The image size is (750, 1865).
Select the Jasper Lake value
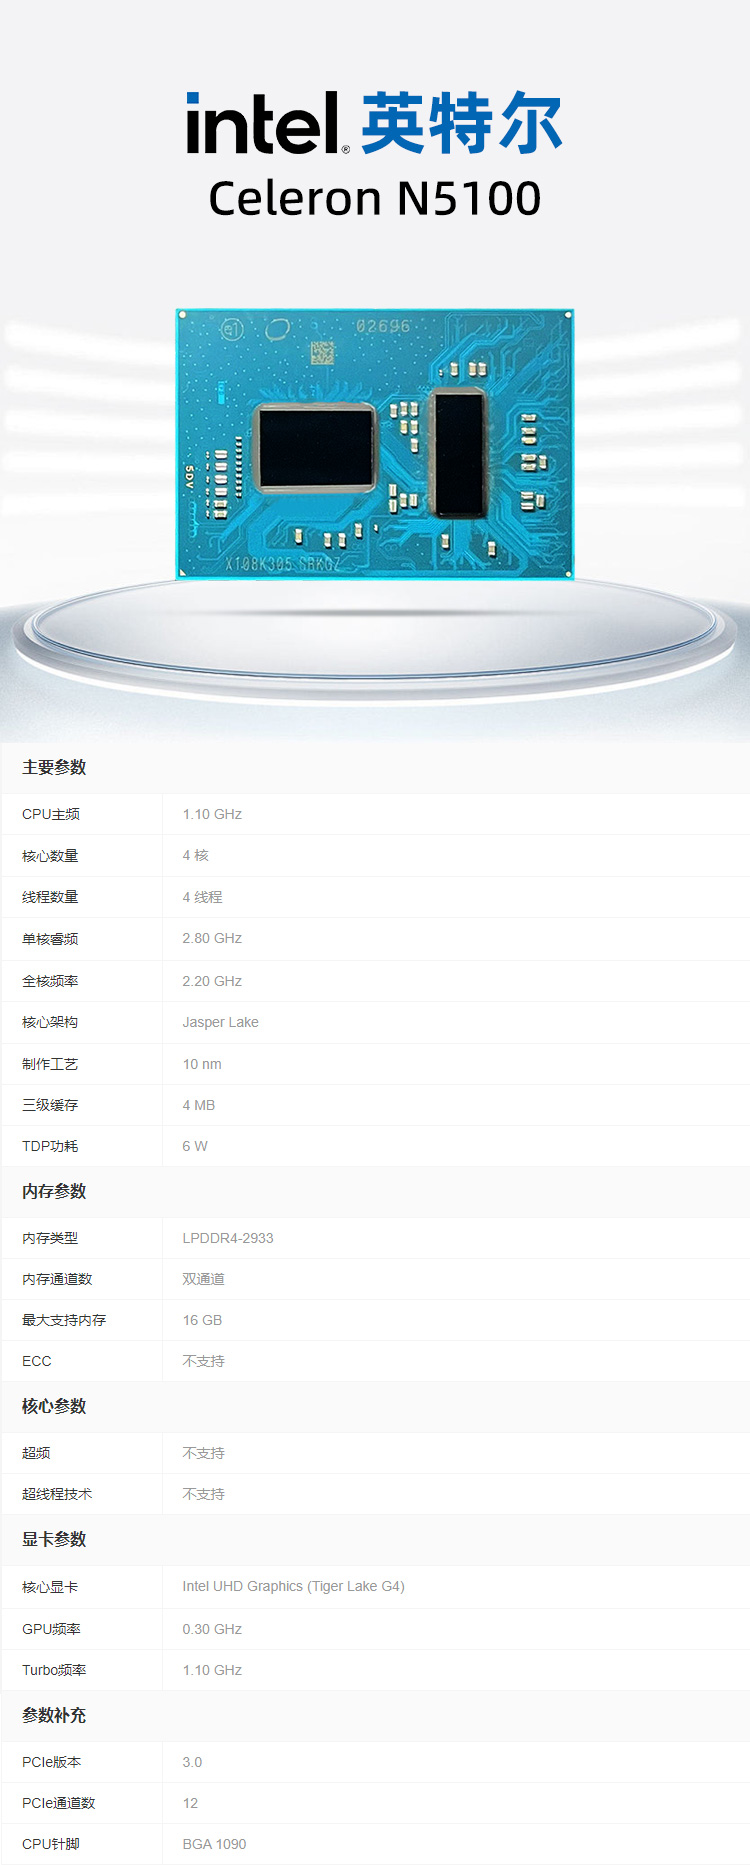tap(221, 1022)
